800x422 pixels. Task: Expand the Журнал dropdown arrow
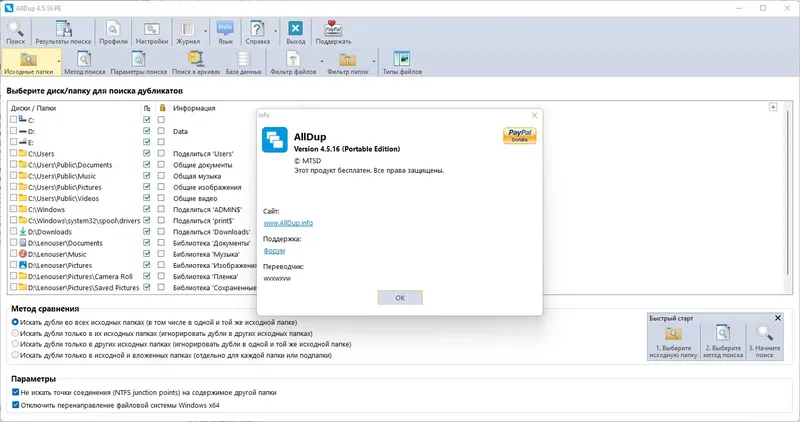coord(206,32)
